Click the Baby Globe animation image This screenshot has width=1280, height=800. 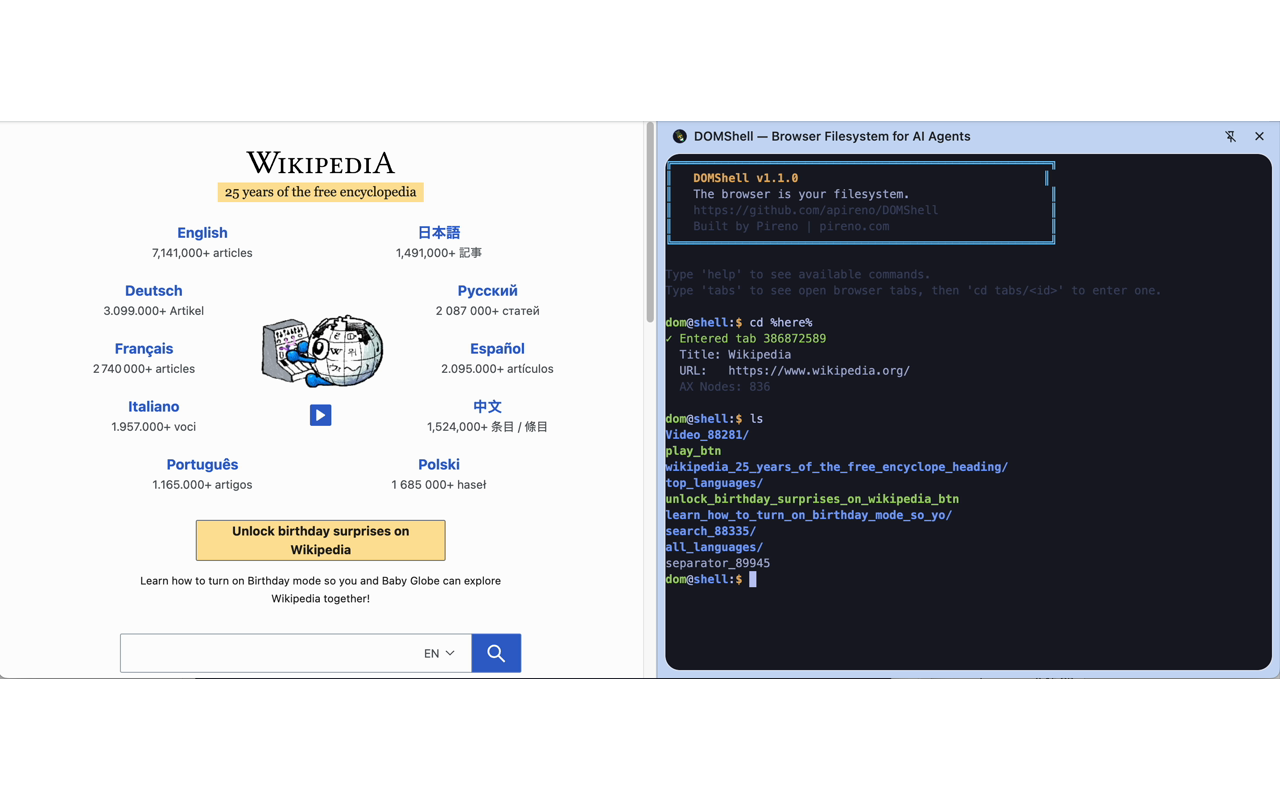click(322, 352)
